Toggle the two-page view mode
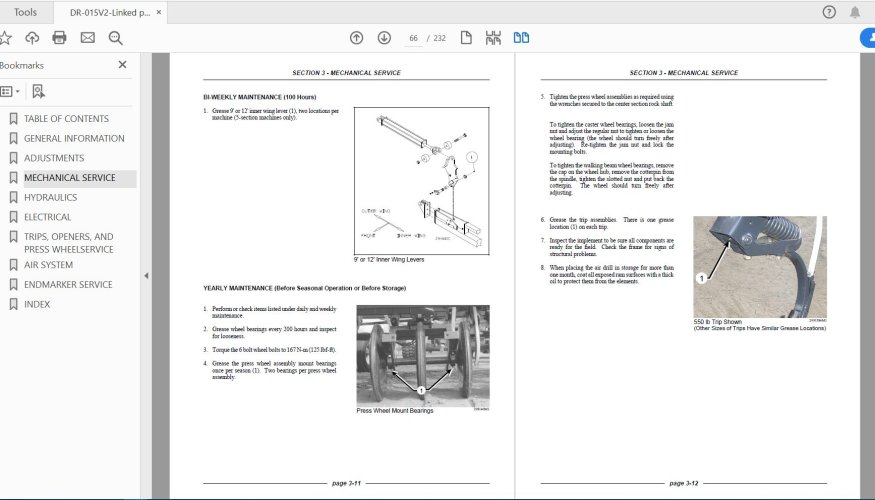This screenshot has height=500, width=875. click(521, 38)
